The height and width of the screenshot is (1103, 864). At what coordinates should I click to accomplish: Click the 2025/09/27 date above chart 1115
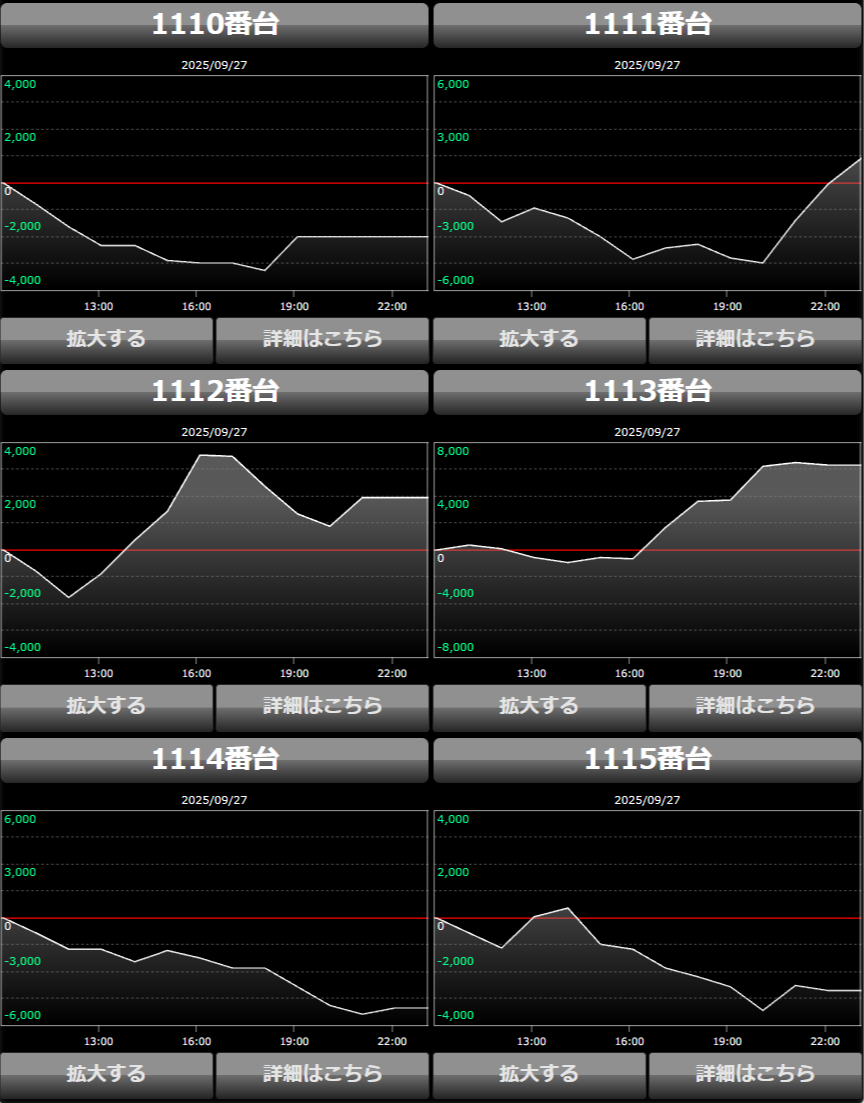tap(647, 800)
